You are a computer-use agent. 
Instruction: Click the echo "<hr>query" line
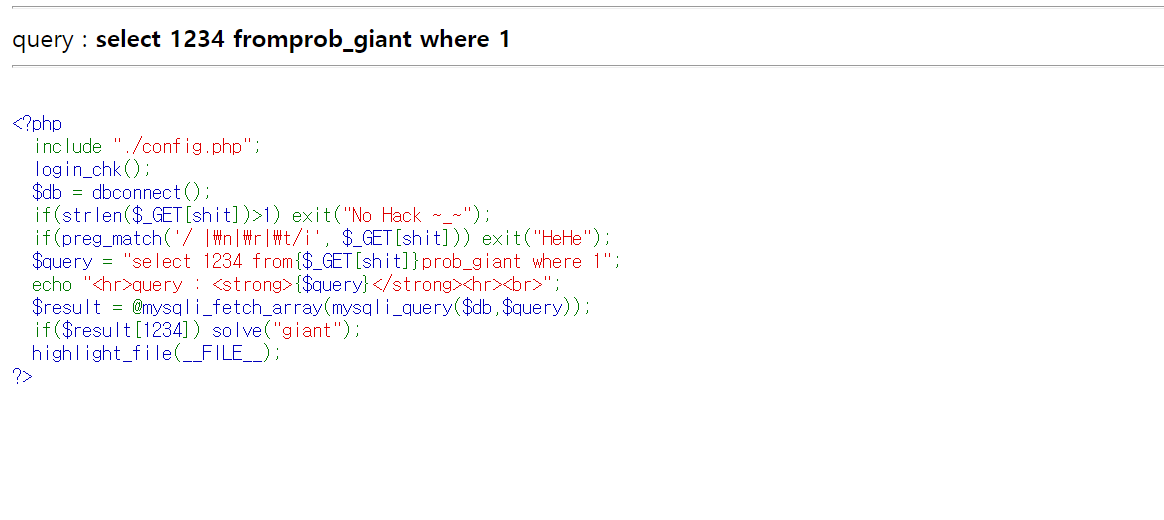(296, 285)
